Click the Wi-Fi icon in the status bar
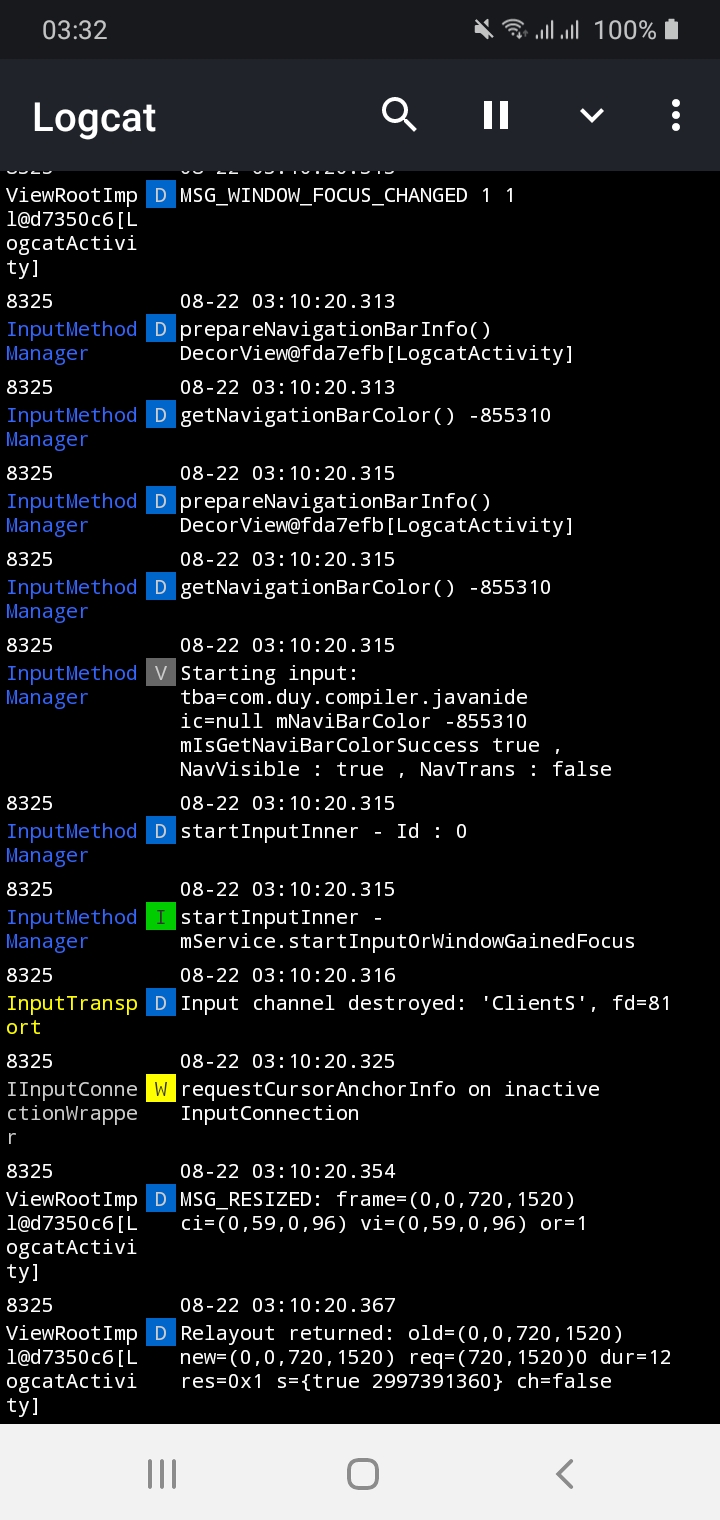Viewport: 720px width, 1520px height. coord(516,29)
